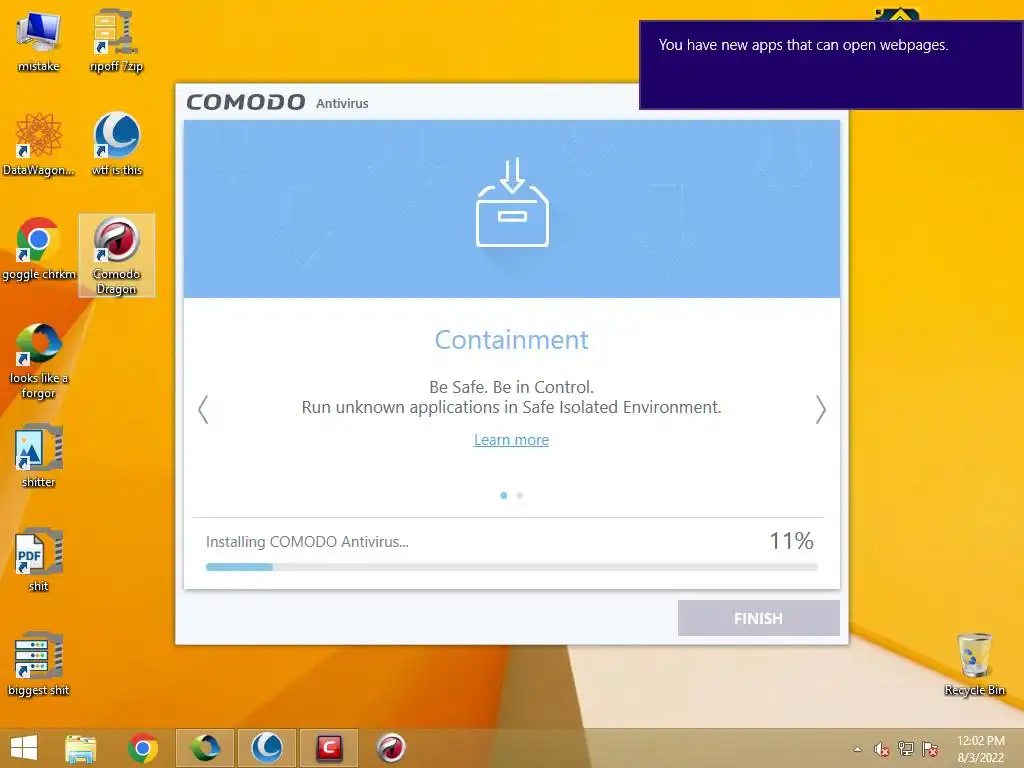Click the muted volume tray icon
The image size is (1024, 768).
(881, 749)
